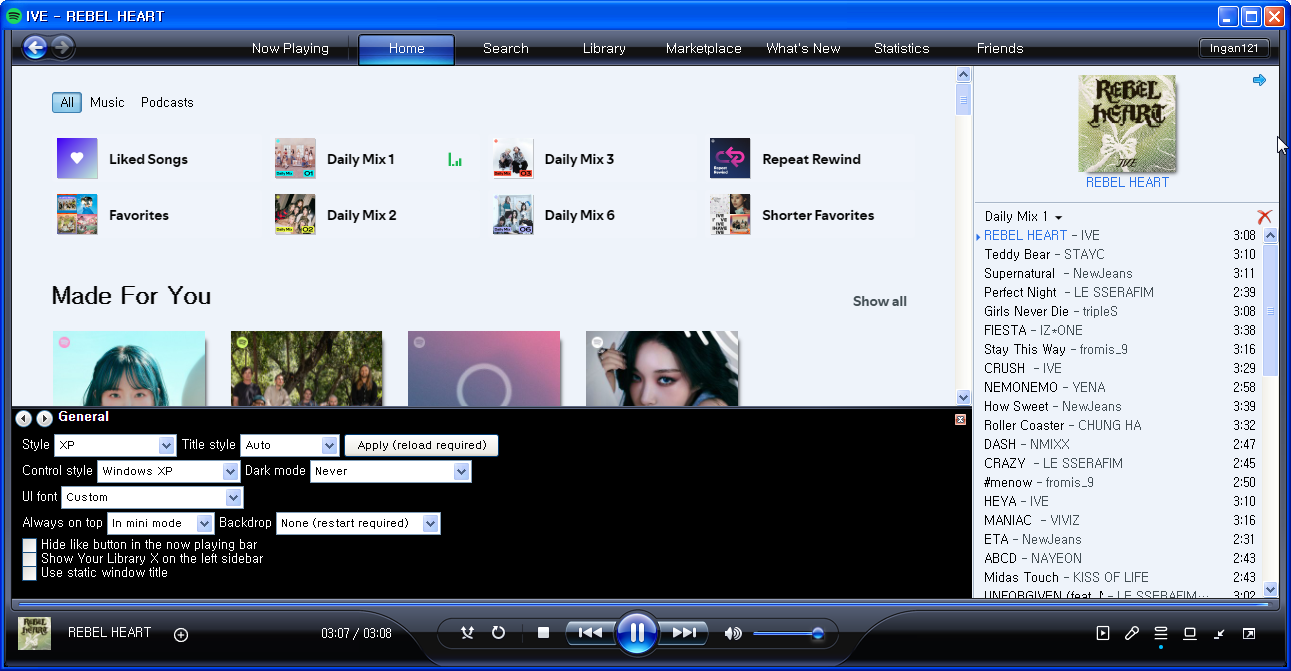Pause the current song
The image size is (1291, 671).
coord(637,633)
